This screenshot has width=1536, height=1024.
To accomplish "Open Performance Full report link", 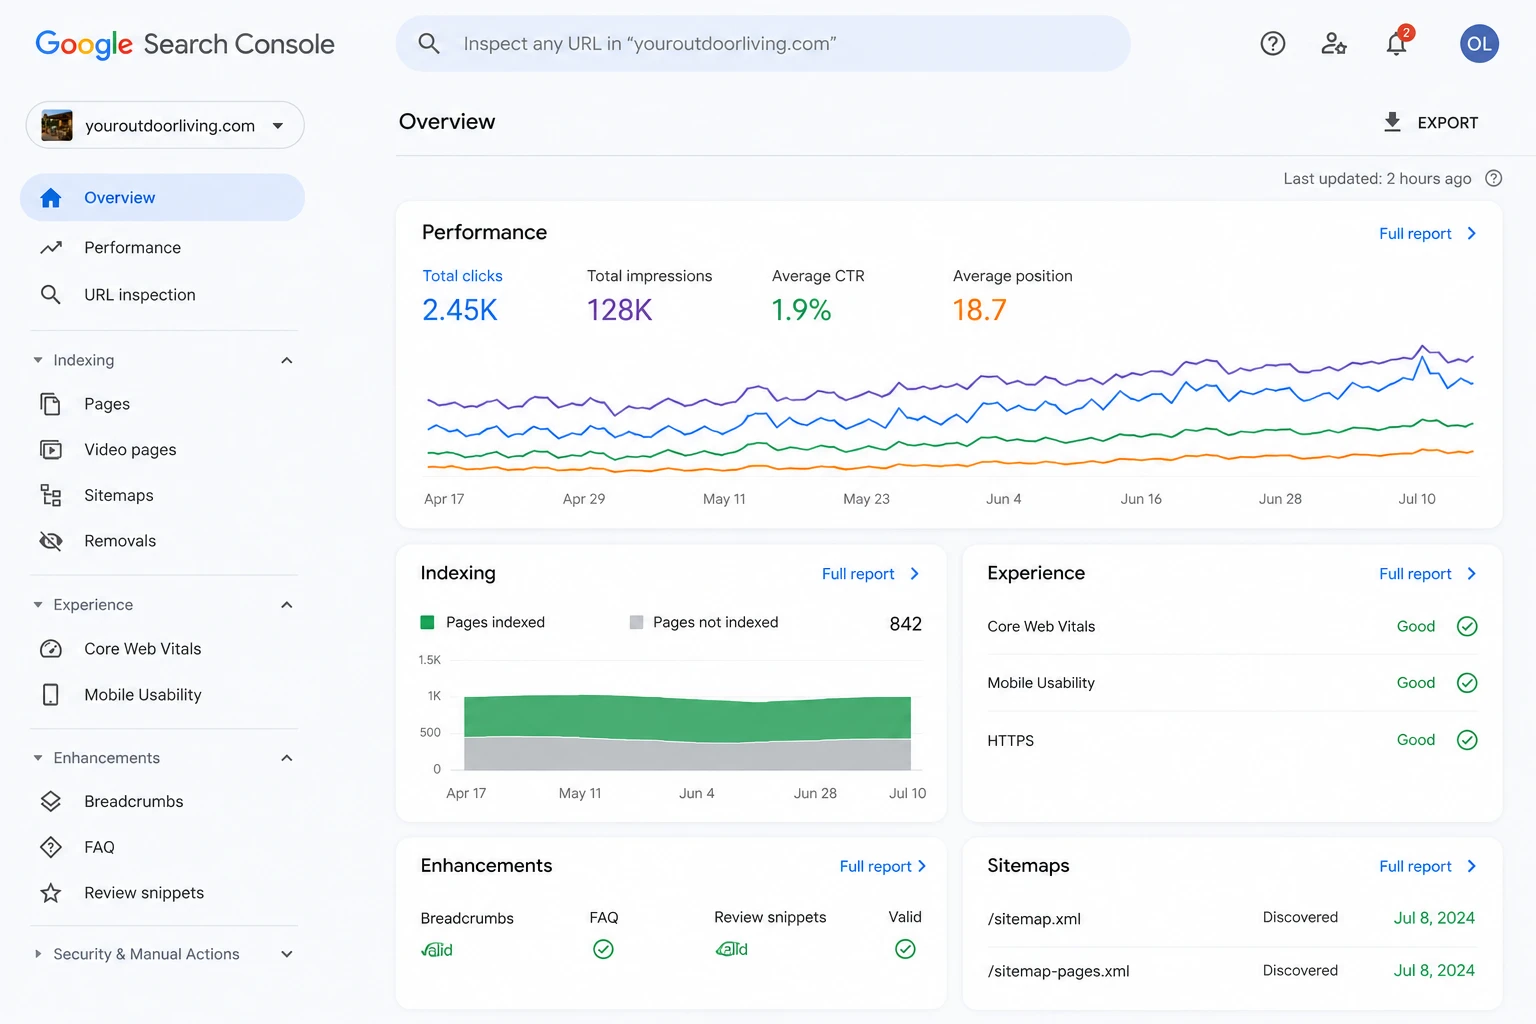I will coord(1427,233).
